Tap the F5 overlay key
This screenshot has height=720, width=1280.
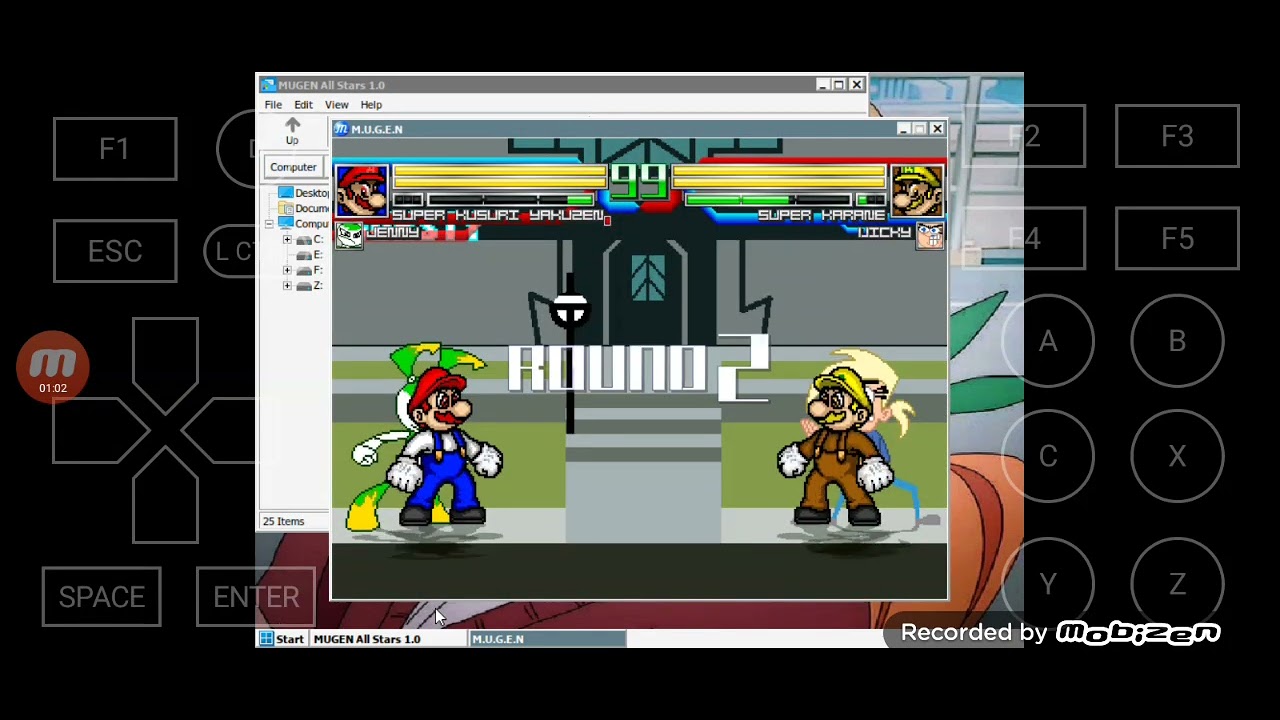click(1177, 239)
